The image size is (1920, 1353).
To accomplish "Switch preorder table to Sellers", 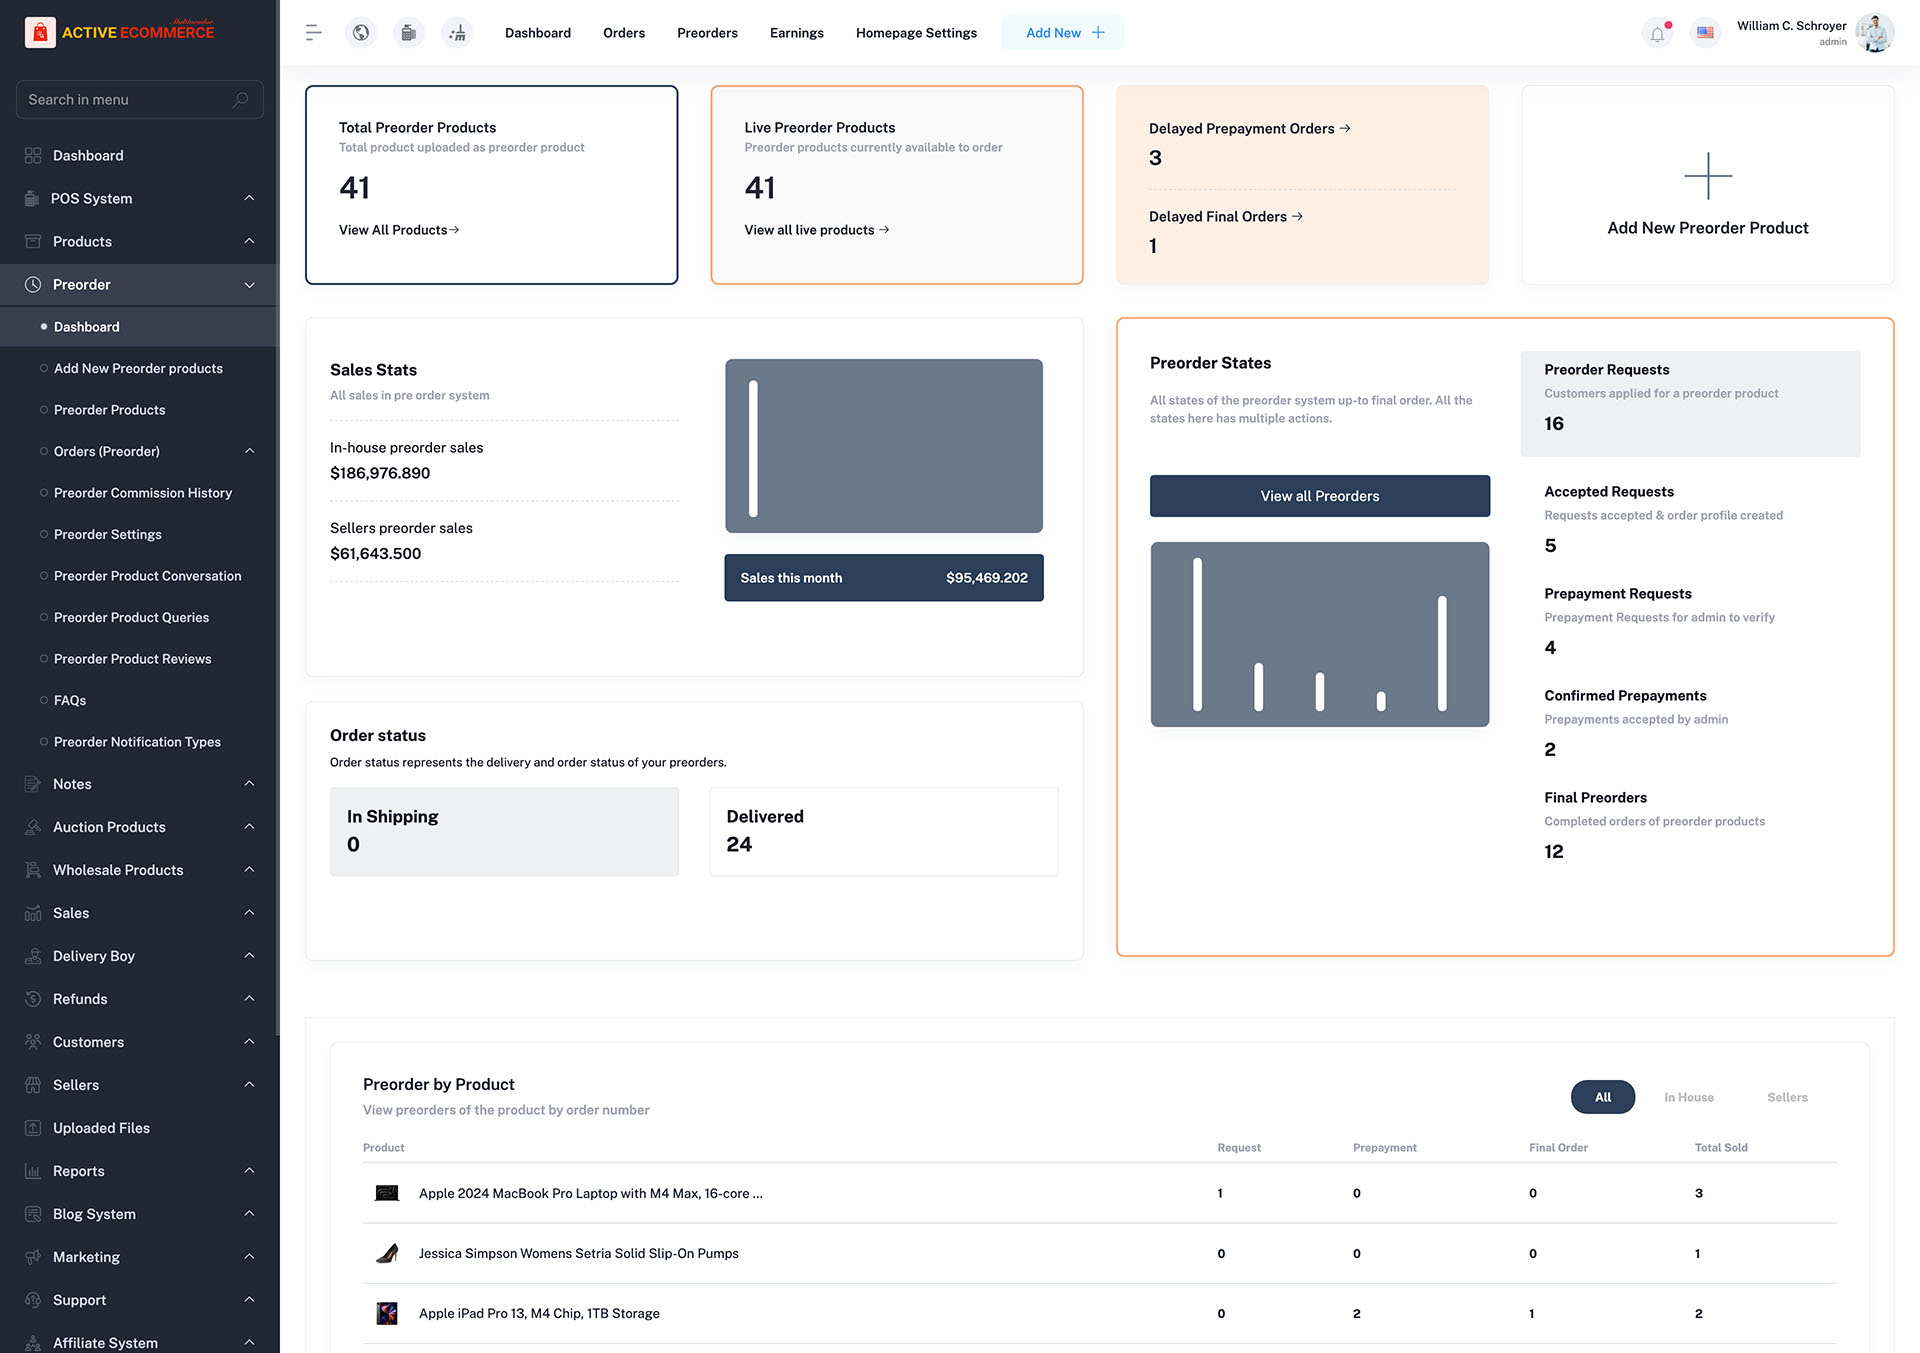I will (1786, 1097).
